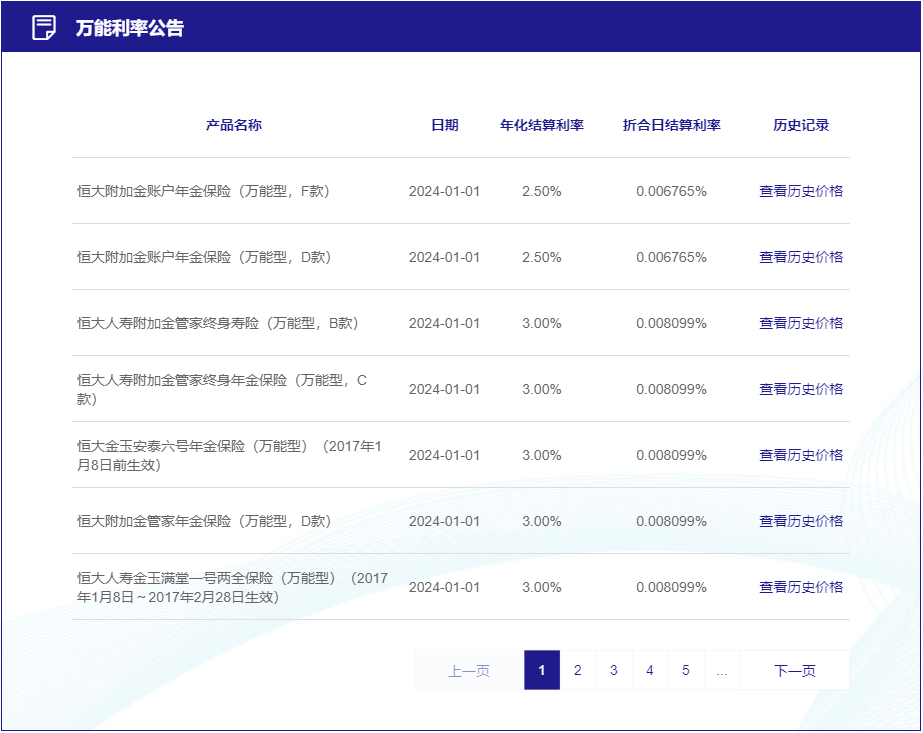Click 2.50% rate in 金账户 F款 row
This screenshot has width=923, height=733.
click(x=542, y=191)
